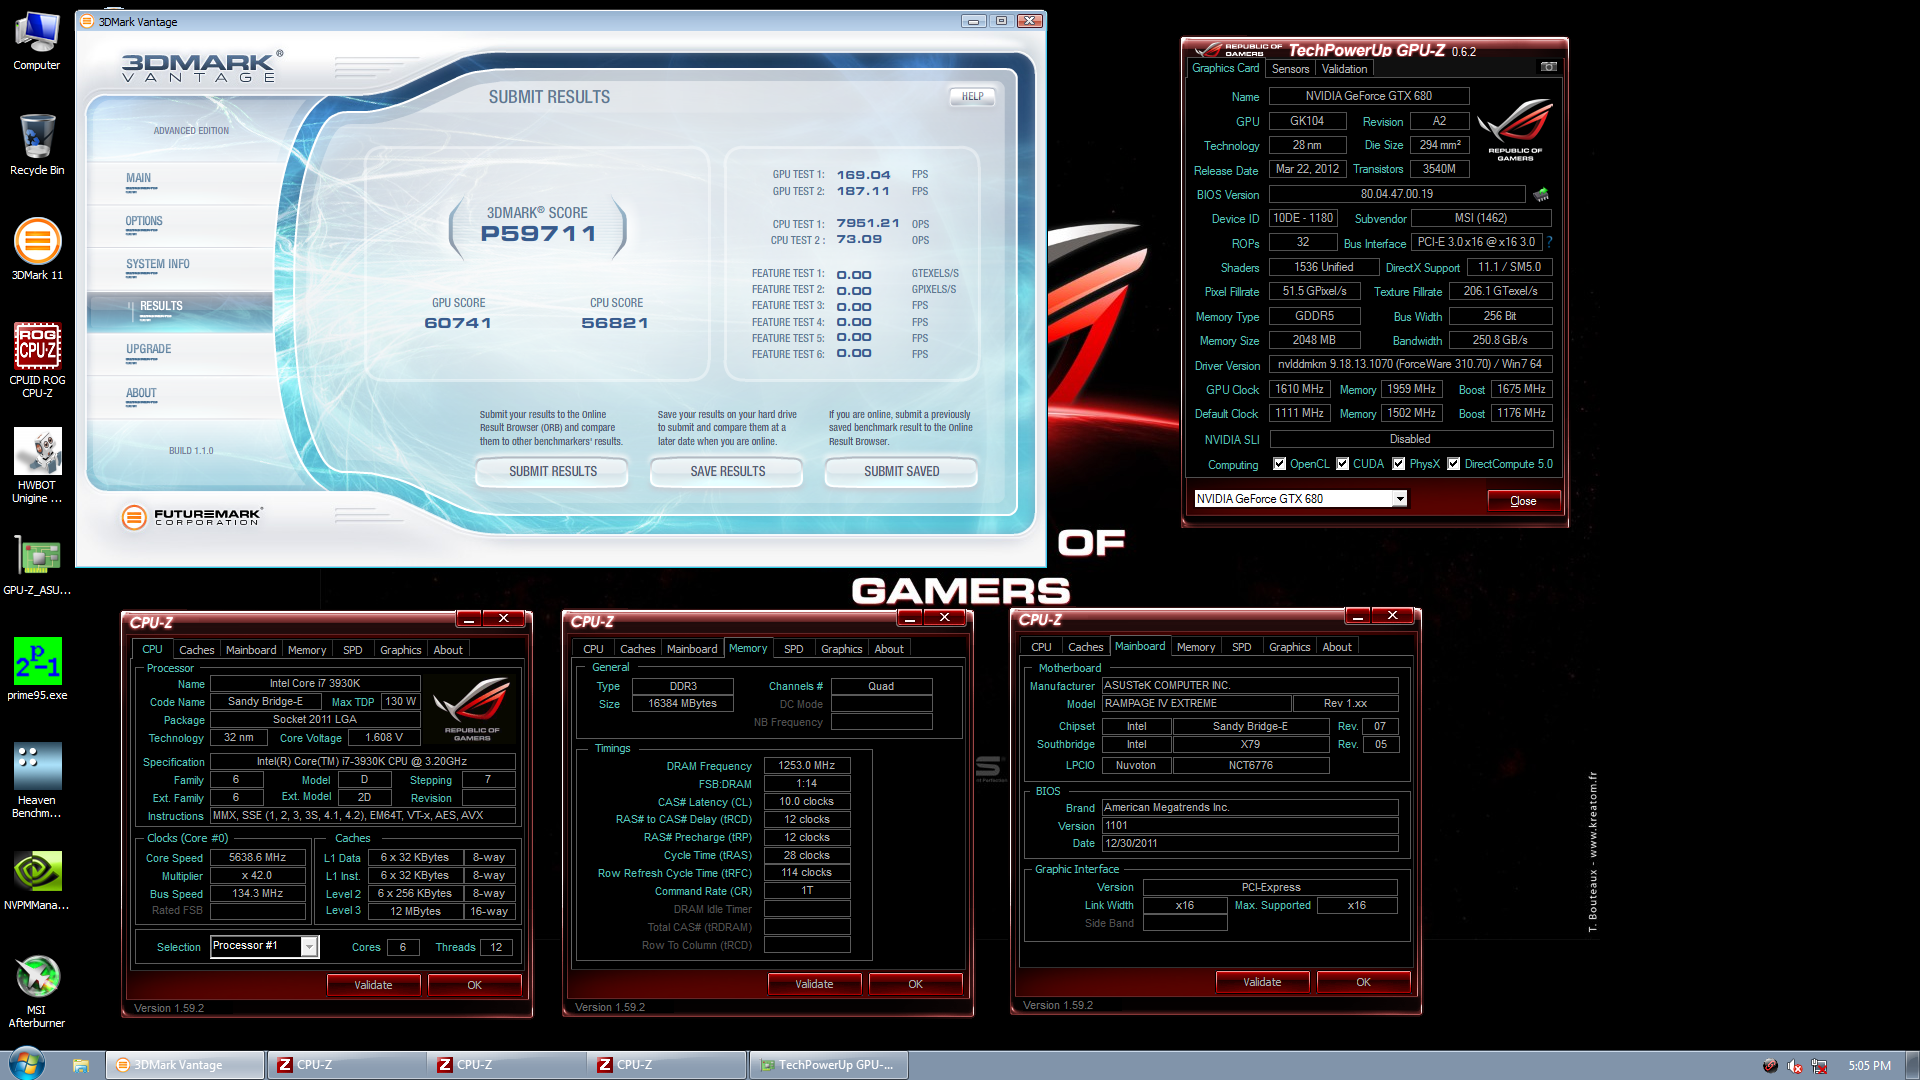Click the volume icon in system tray
The image size is (1920, 1080).
(1795, 1066)
